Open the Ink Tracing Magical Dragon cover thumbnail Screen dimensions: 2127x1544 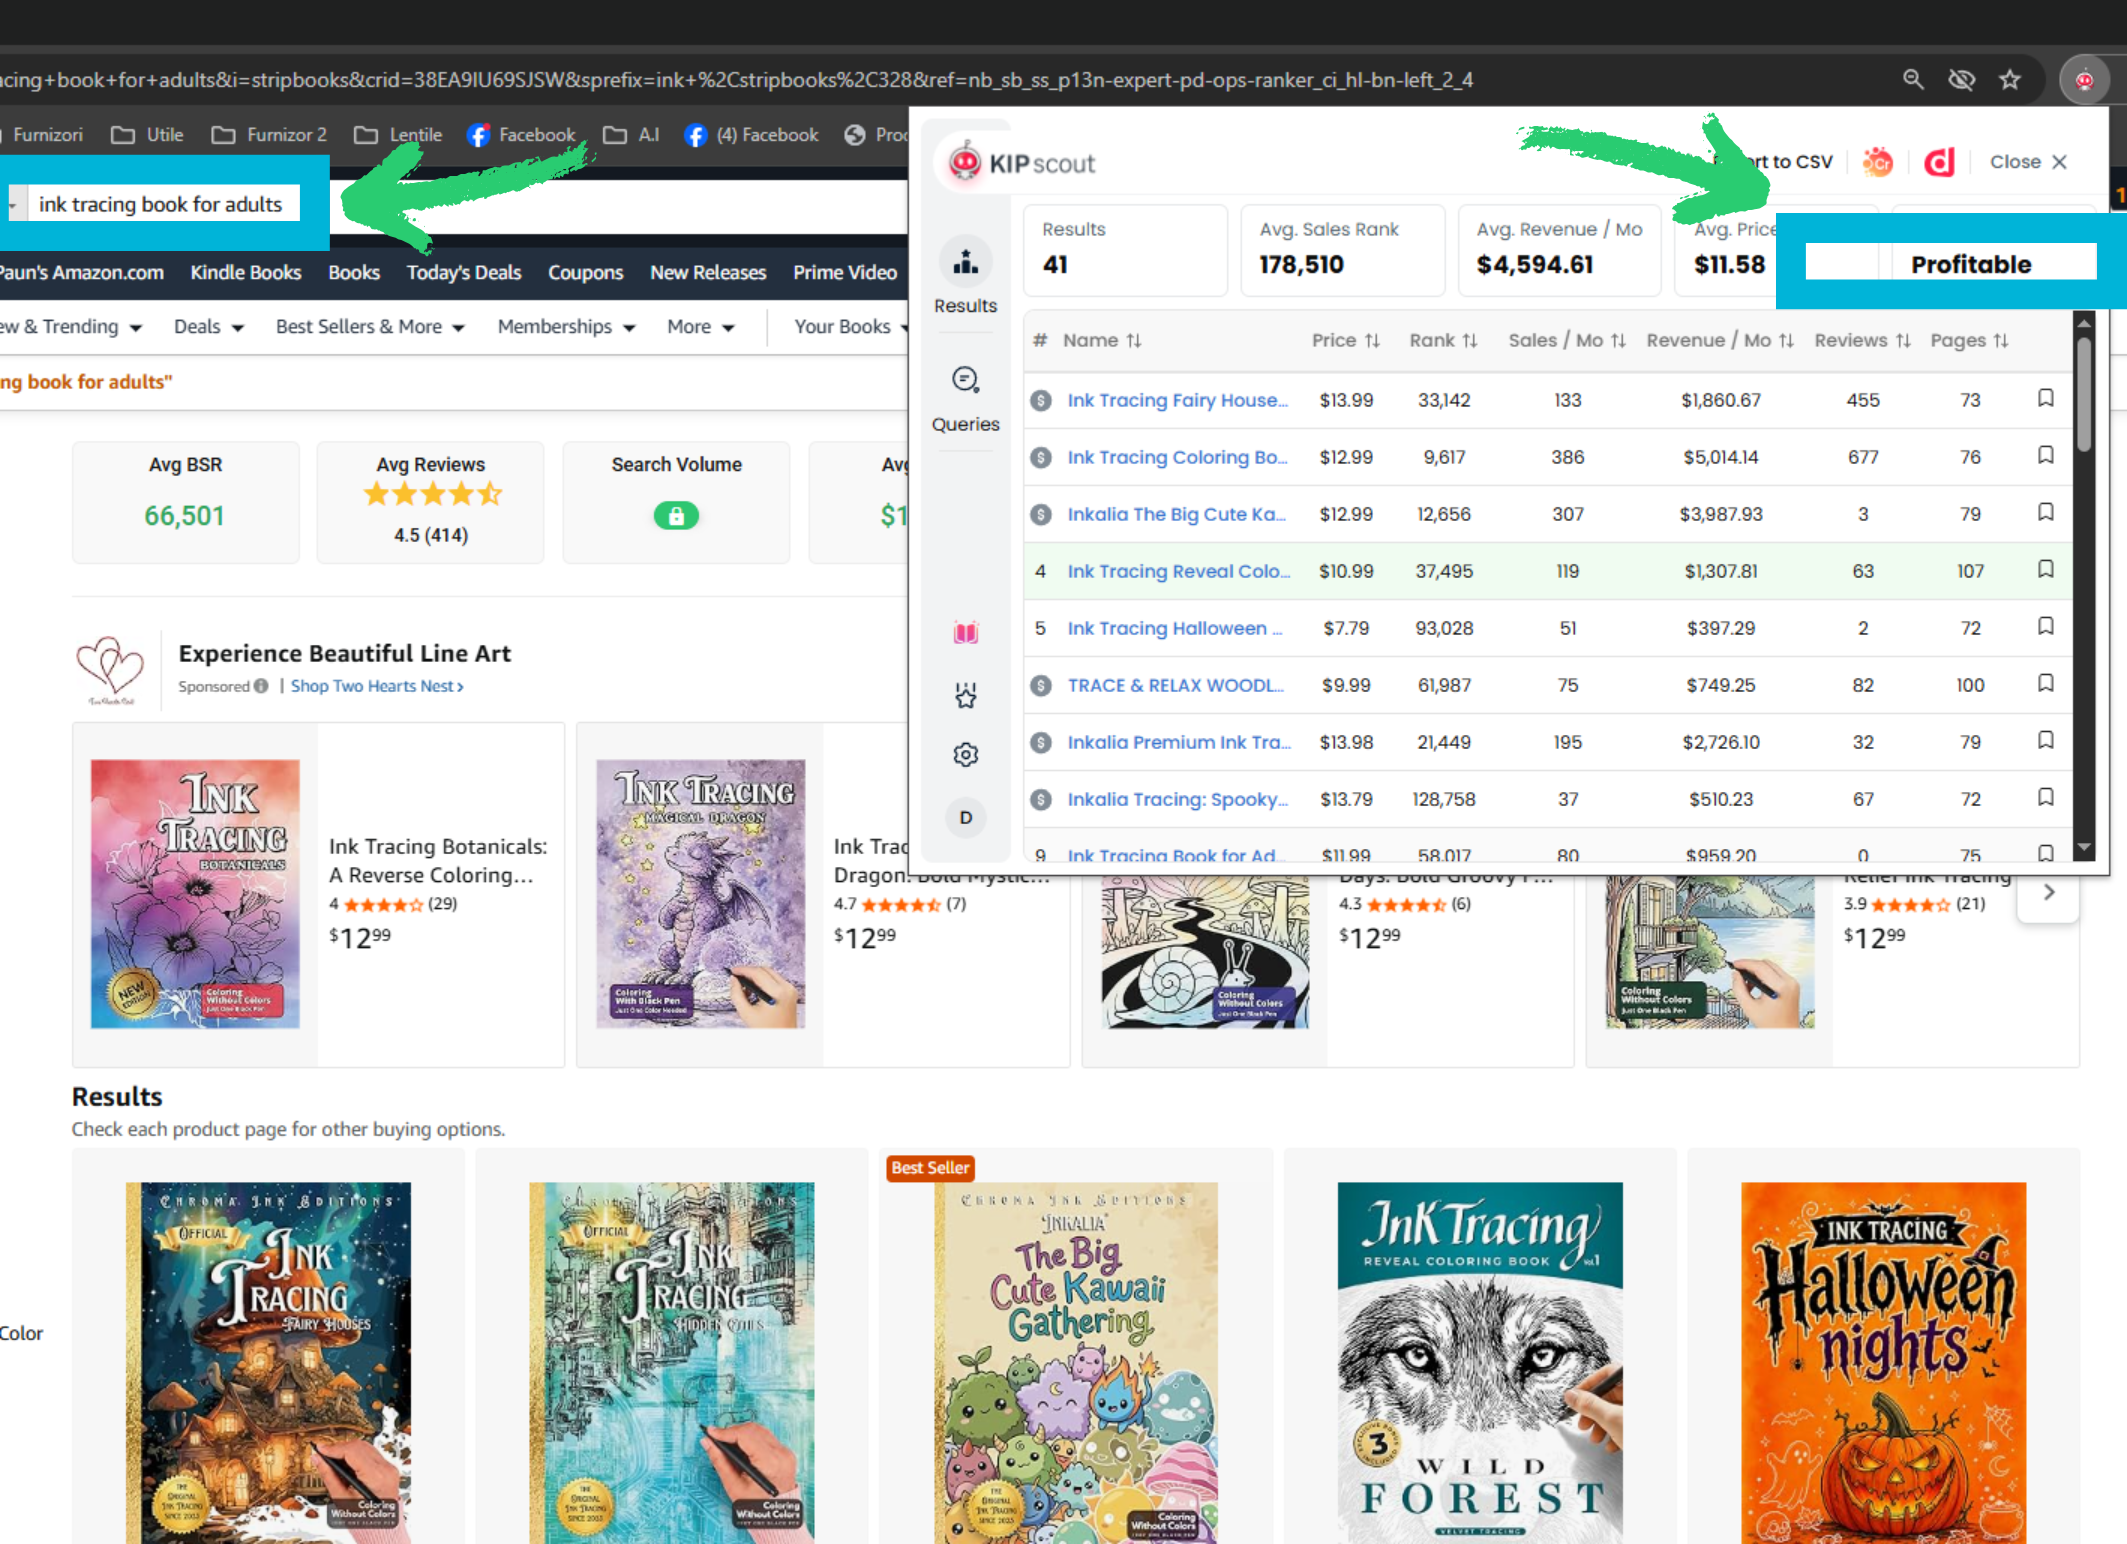point(701,894)
